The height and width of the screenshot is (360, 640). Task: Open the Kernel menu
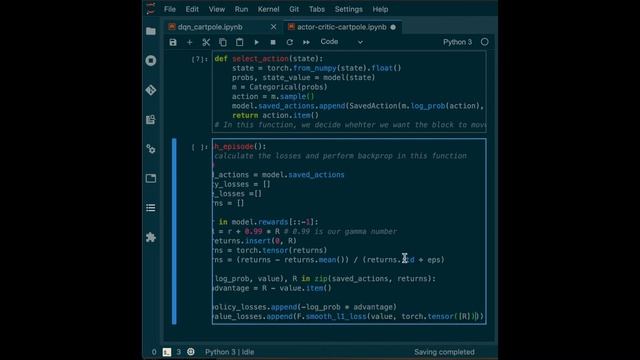click(x=268, y=9)
